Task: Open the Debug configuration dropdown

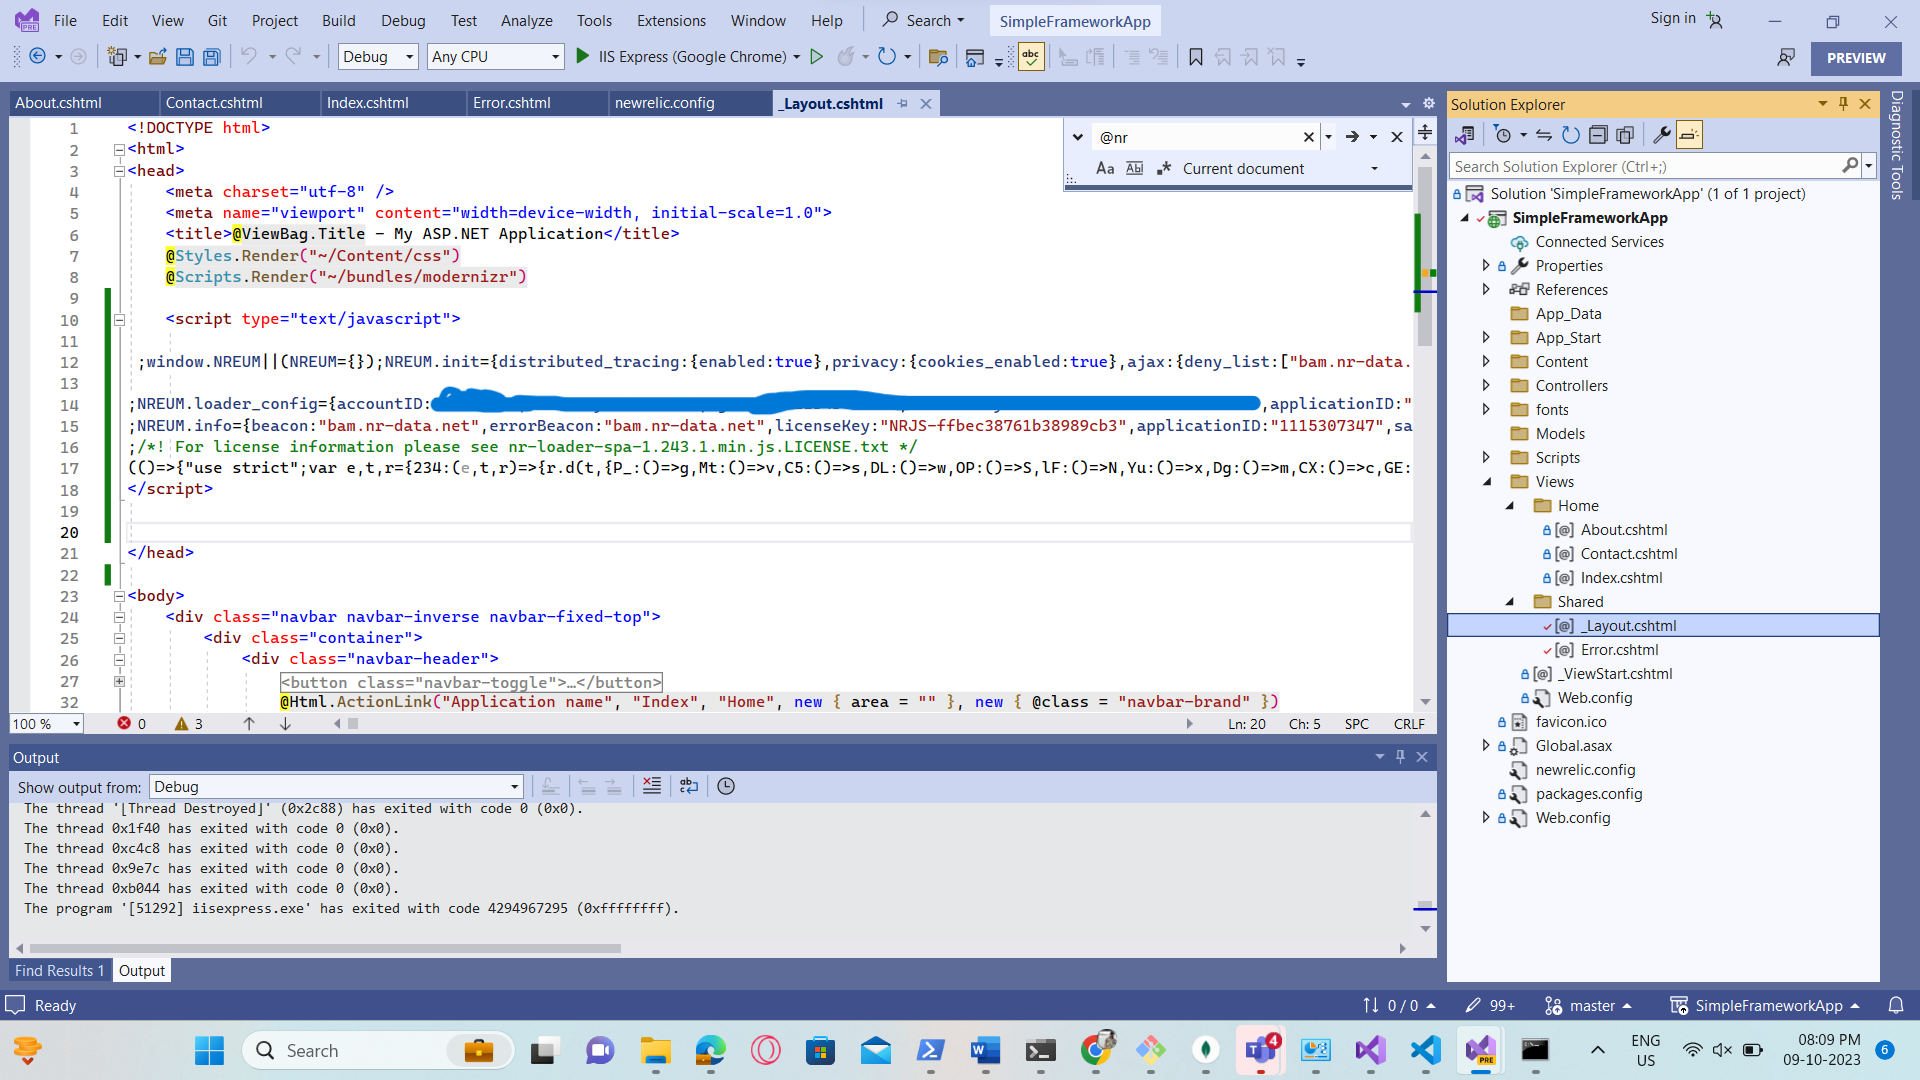Action: click(378, 57)
